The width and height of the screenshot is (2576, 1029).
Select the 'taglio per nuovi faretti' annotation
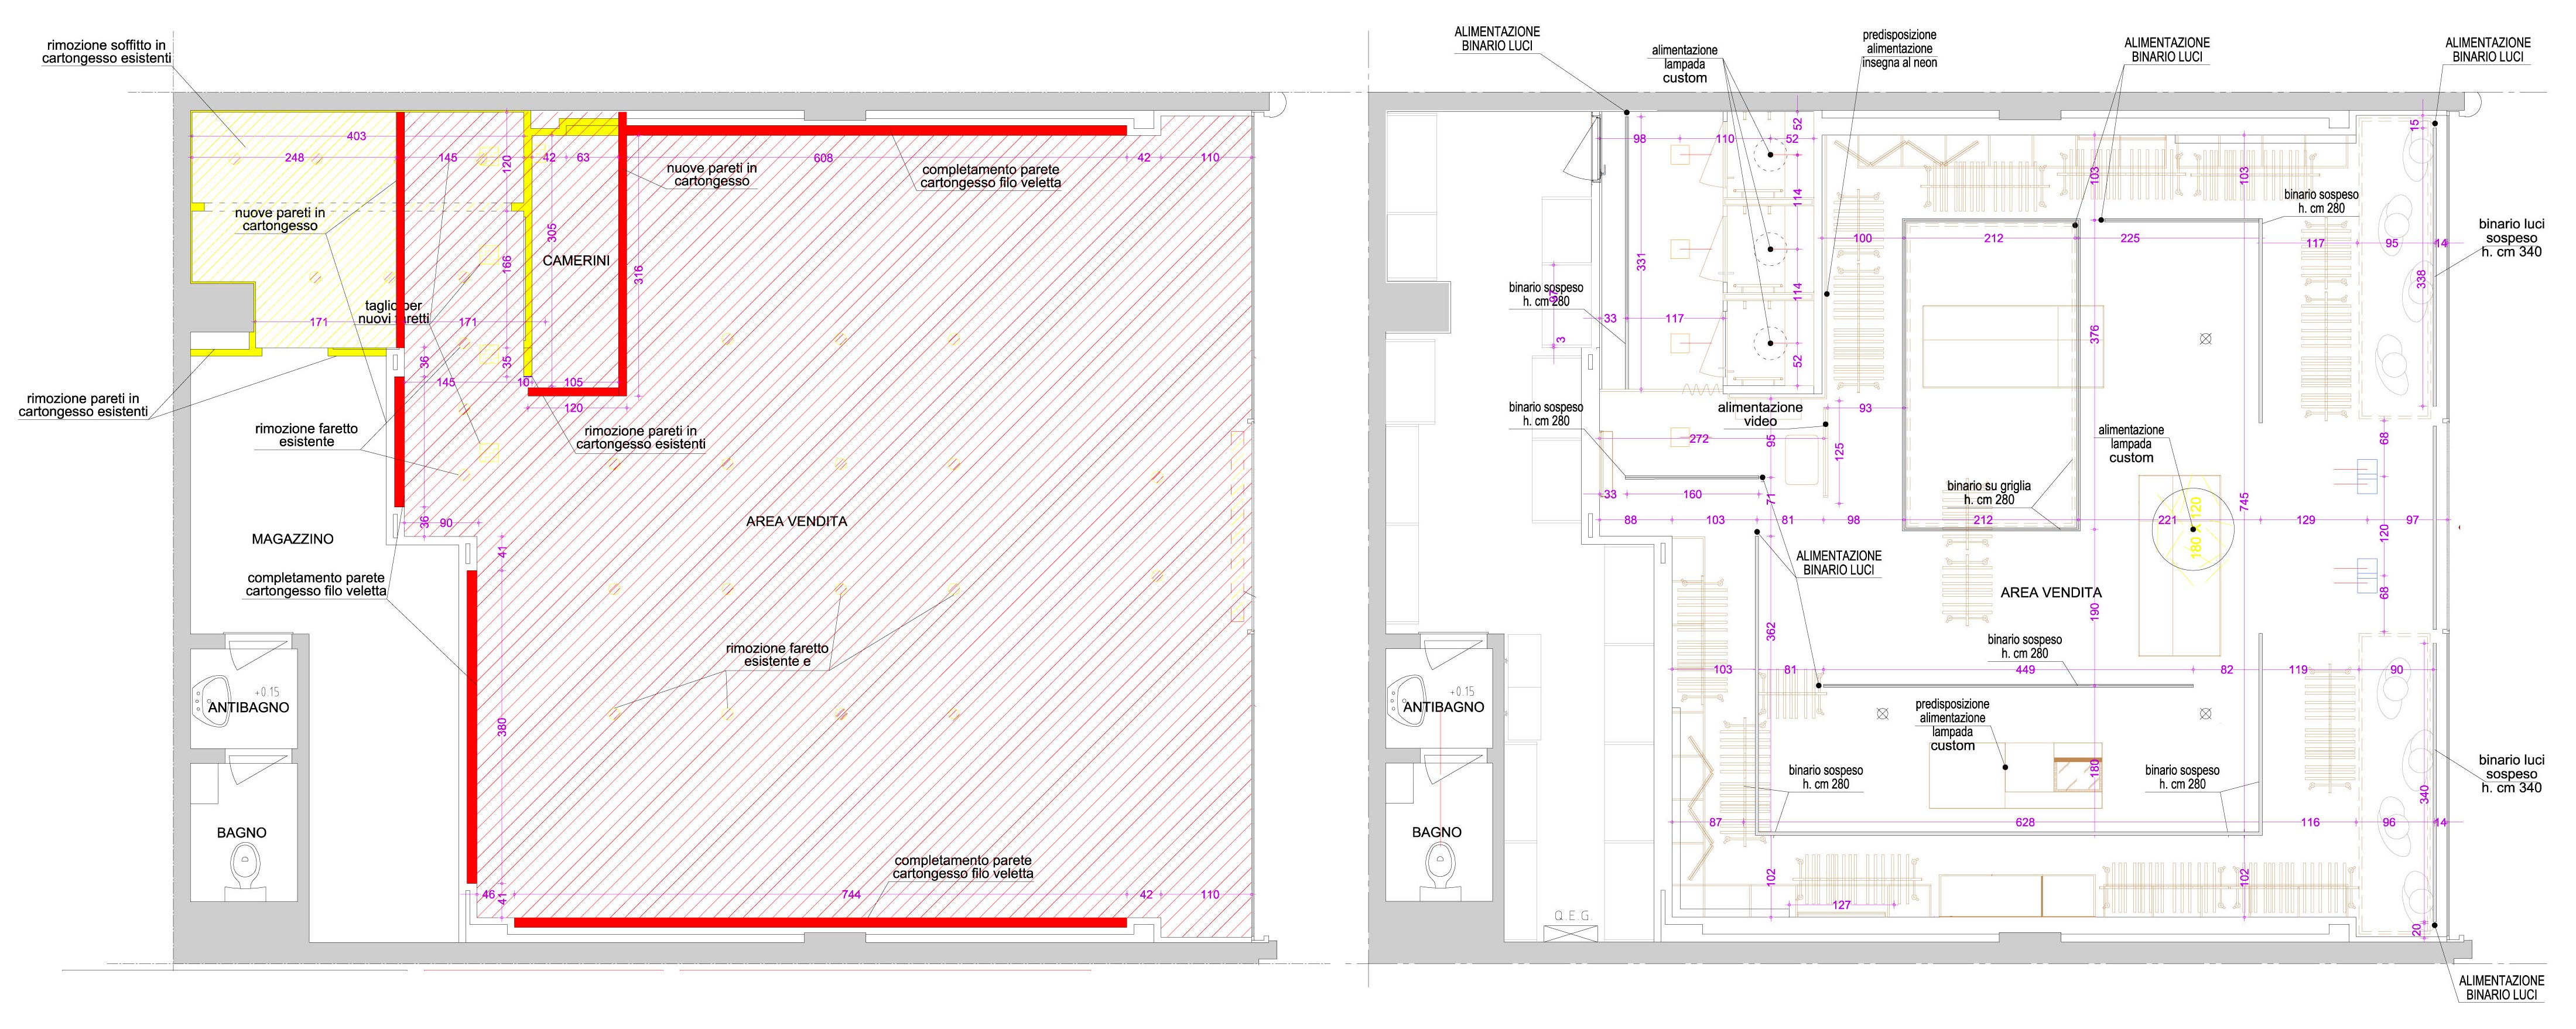394,312
